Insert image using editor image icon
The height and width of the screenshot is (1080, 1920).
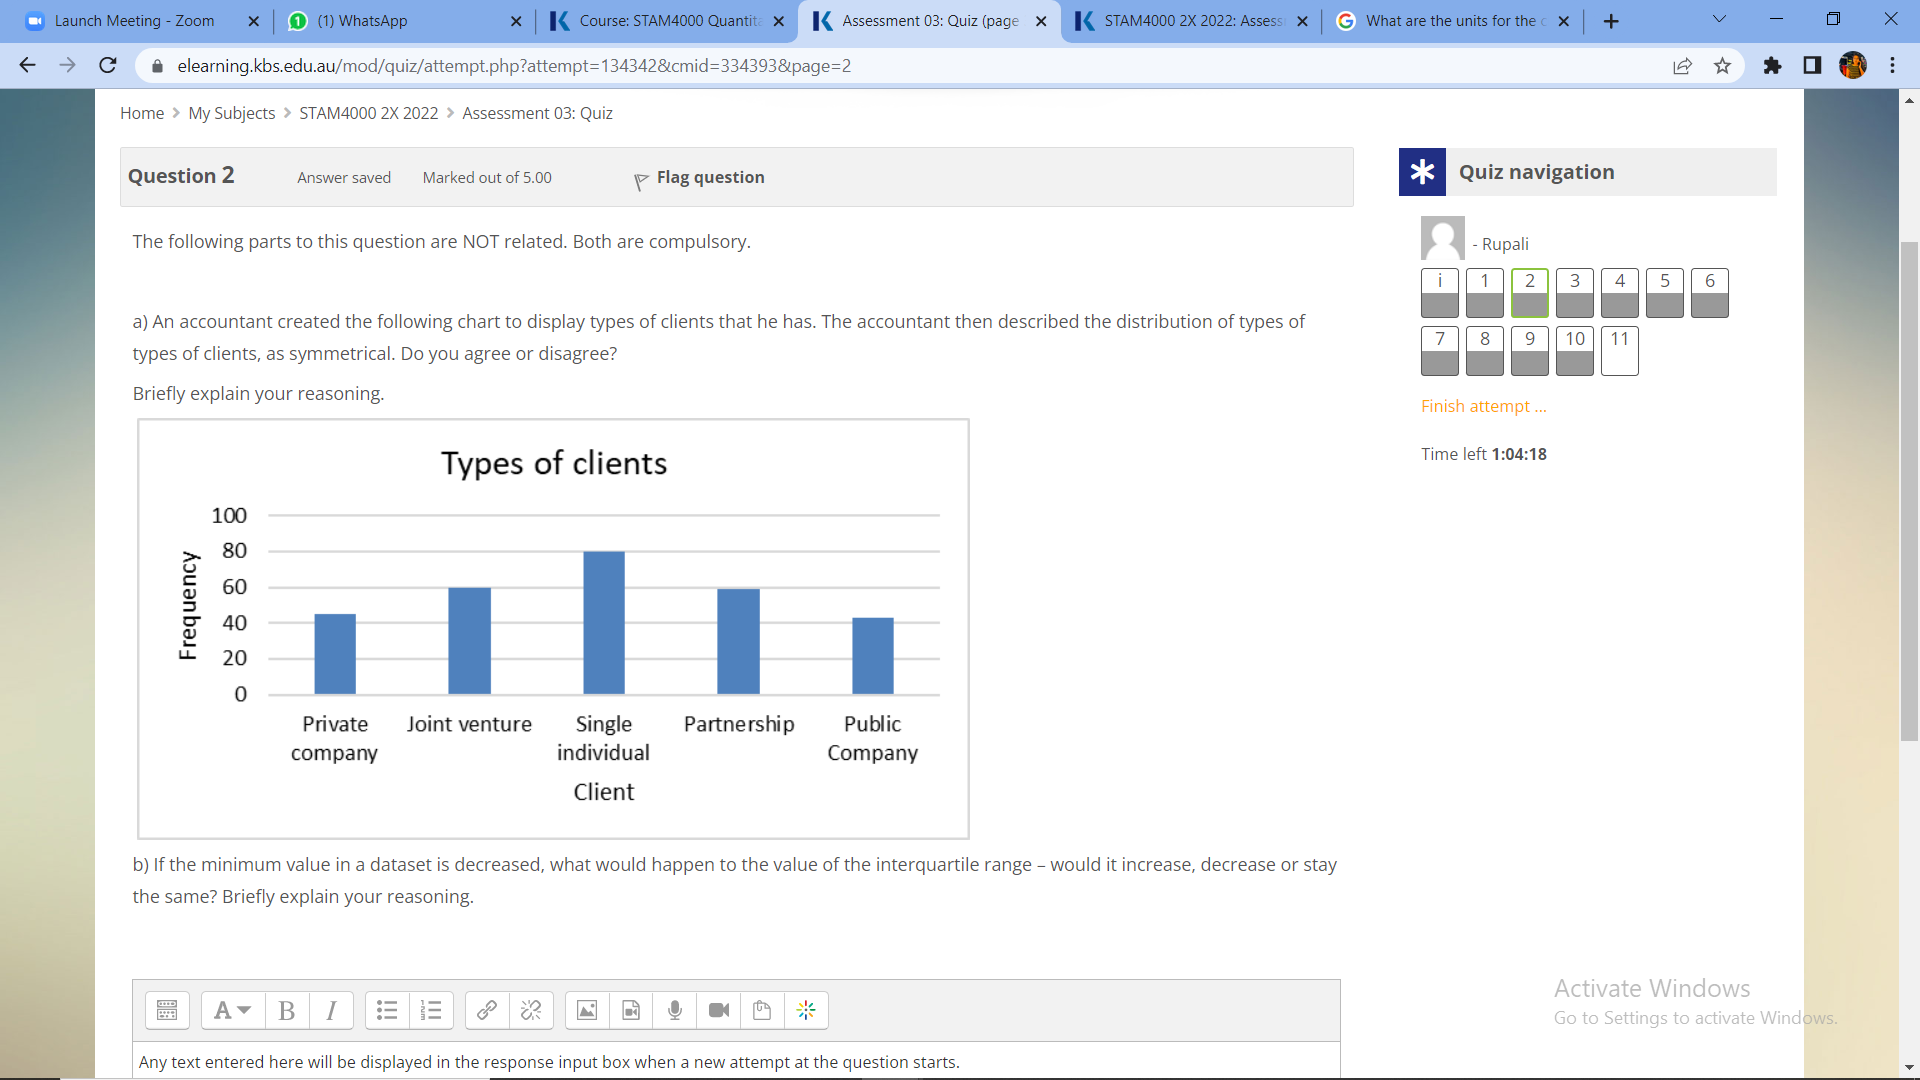pos(587,1011)
